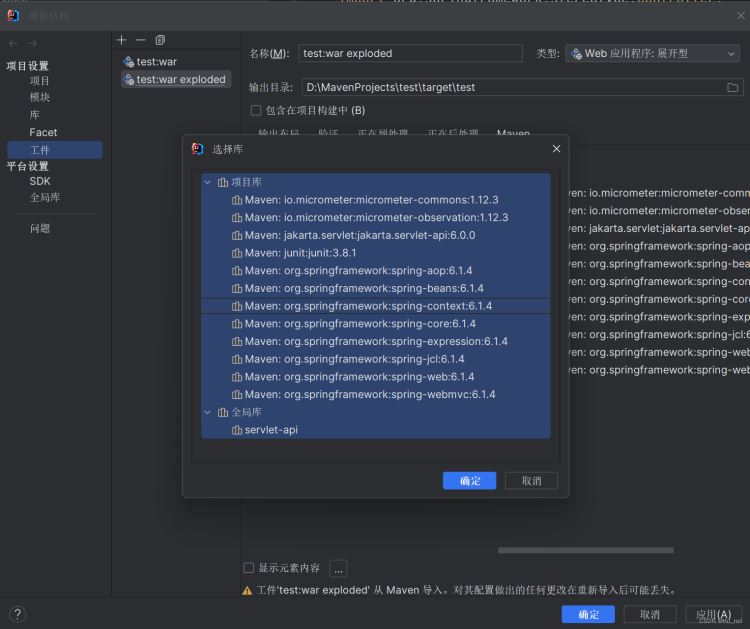Click the library icon beside servlet-api
The width and height of the screenshot is (750, 629).
click(x=237, y=430)
